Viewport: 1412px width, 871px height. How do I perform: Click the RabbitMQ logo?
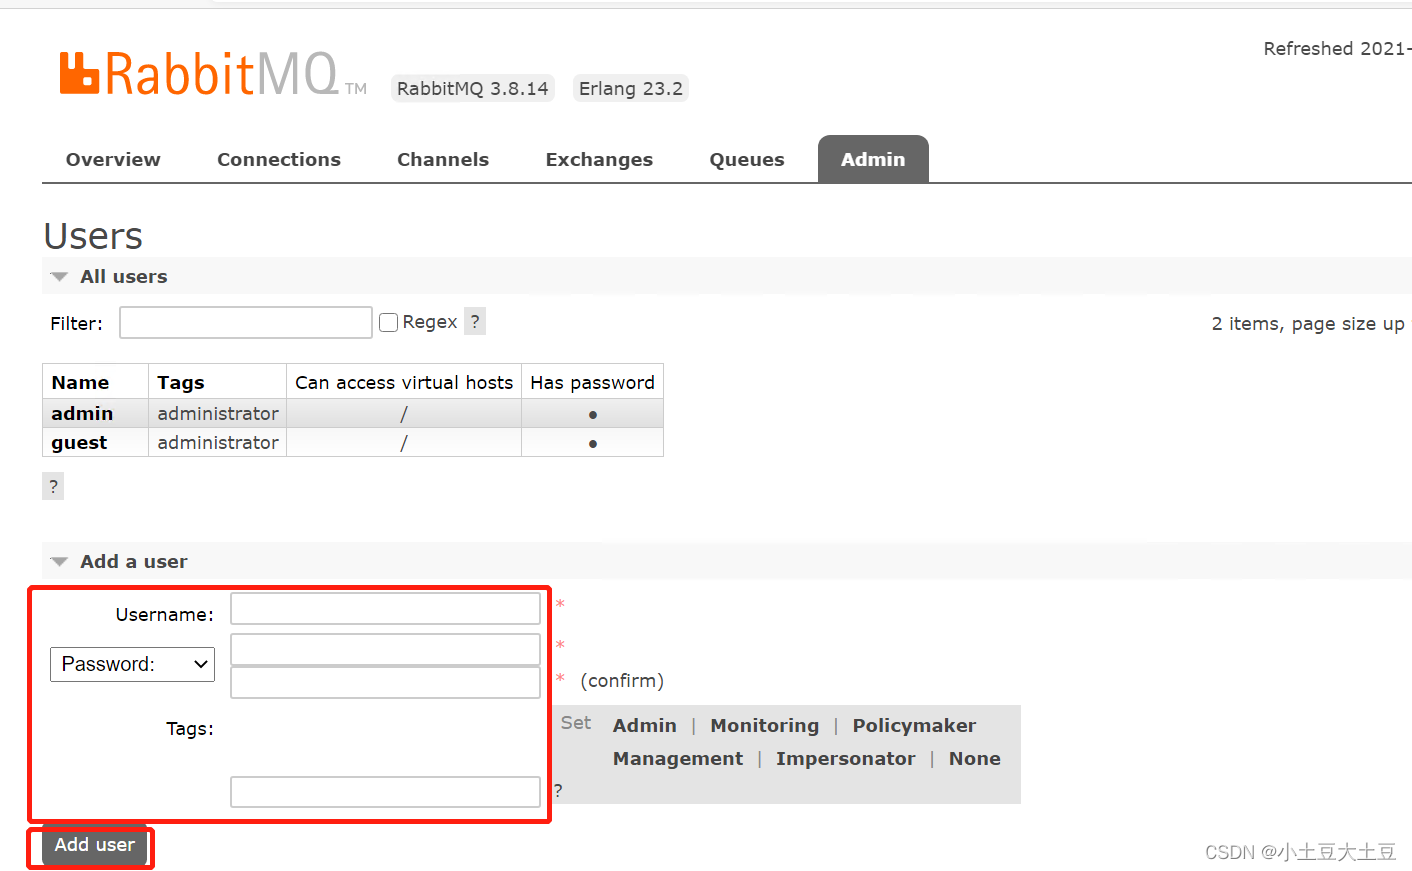(213, 74)
